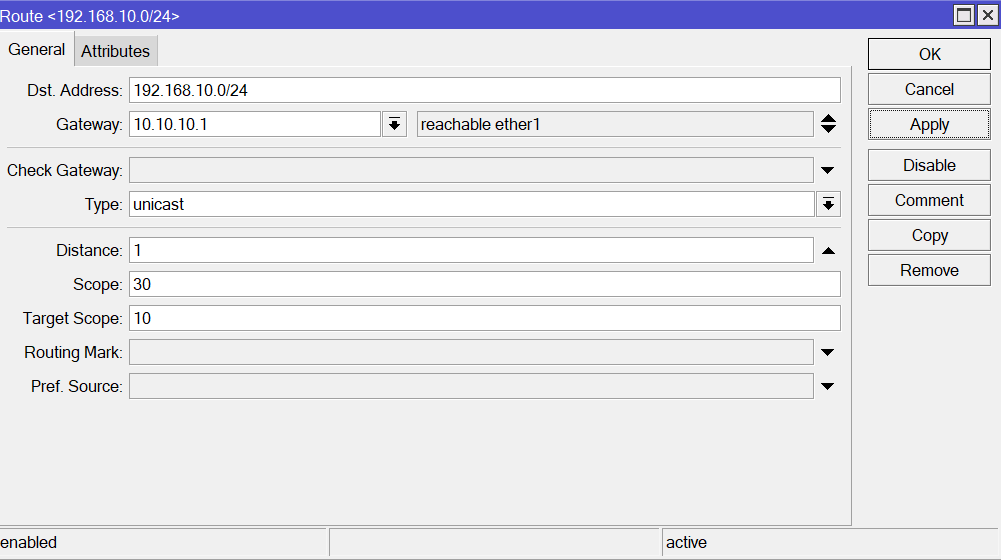Expand the Routing Mark option
1001x560 pixels.
click(827, 352)
